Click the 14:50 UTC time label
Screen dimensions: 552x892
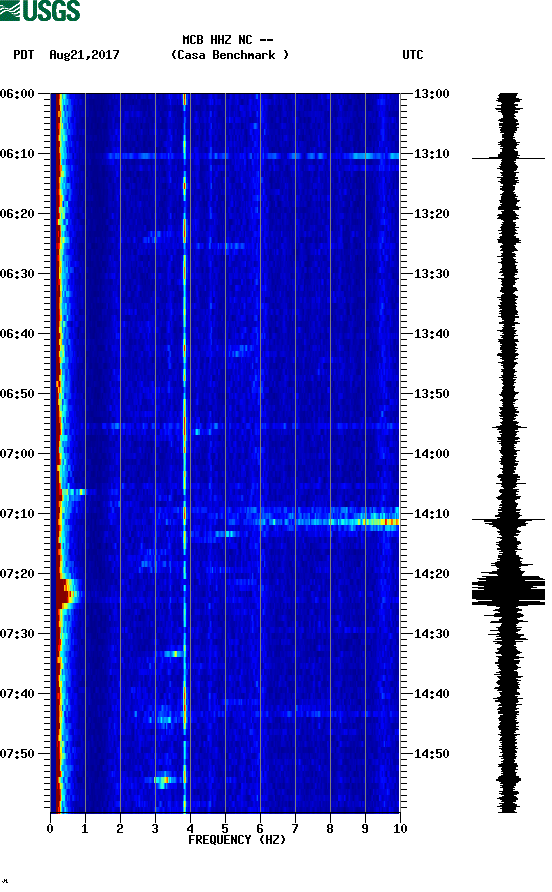tap(431, 754)
